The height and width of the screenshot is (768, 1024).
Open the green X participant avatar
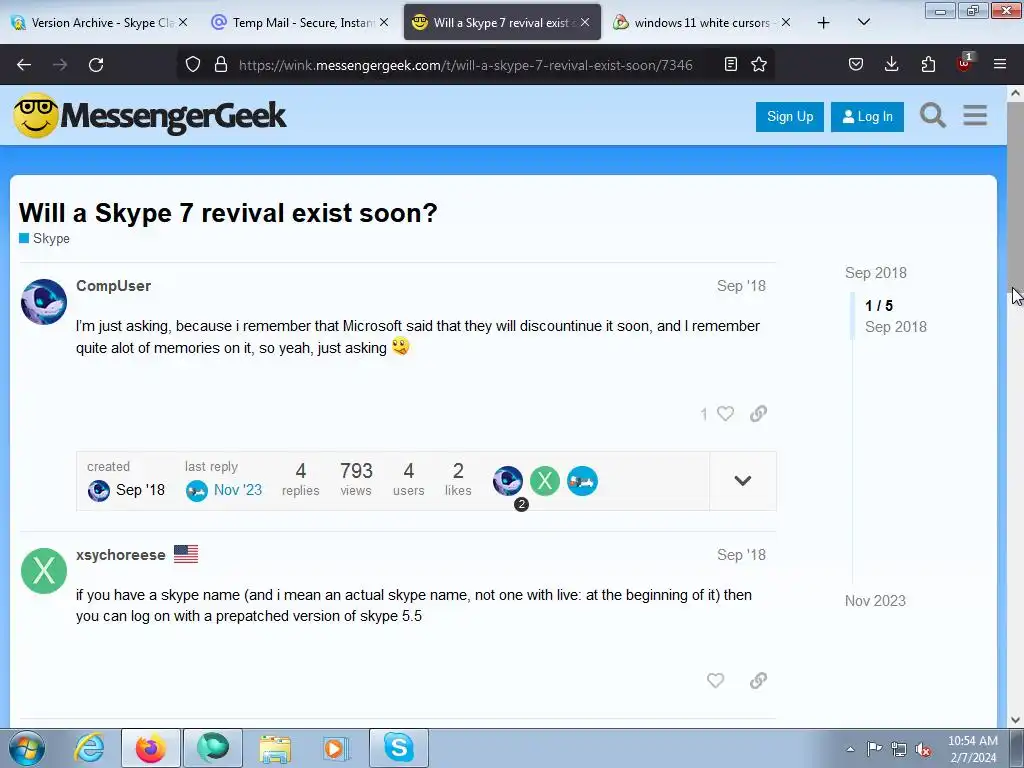click(545, 481)
